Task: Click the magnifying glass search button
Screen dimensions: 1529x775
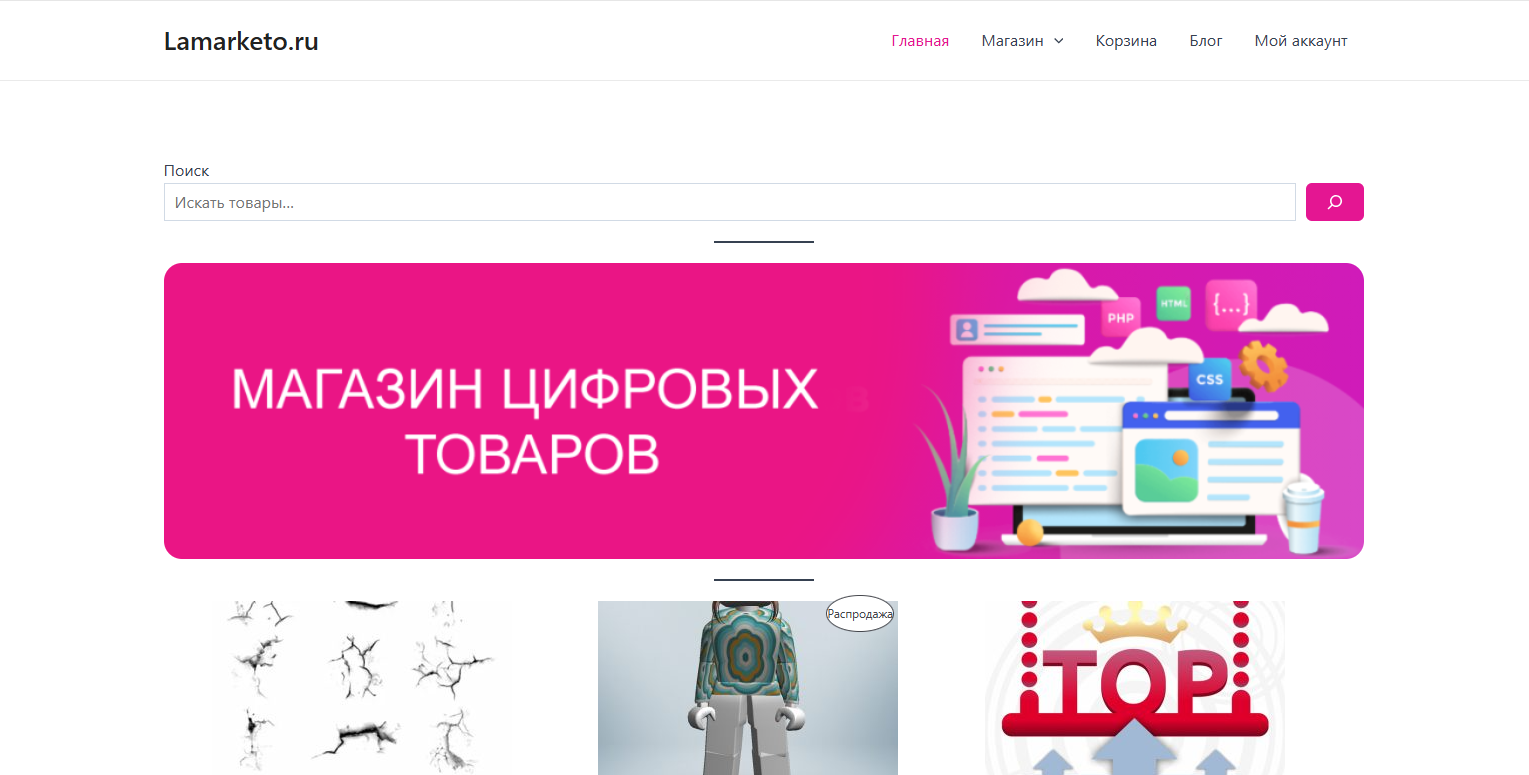Action: (x=1334, y=202)
